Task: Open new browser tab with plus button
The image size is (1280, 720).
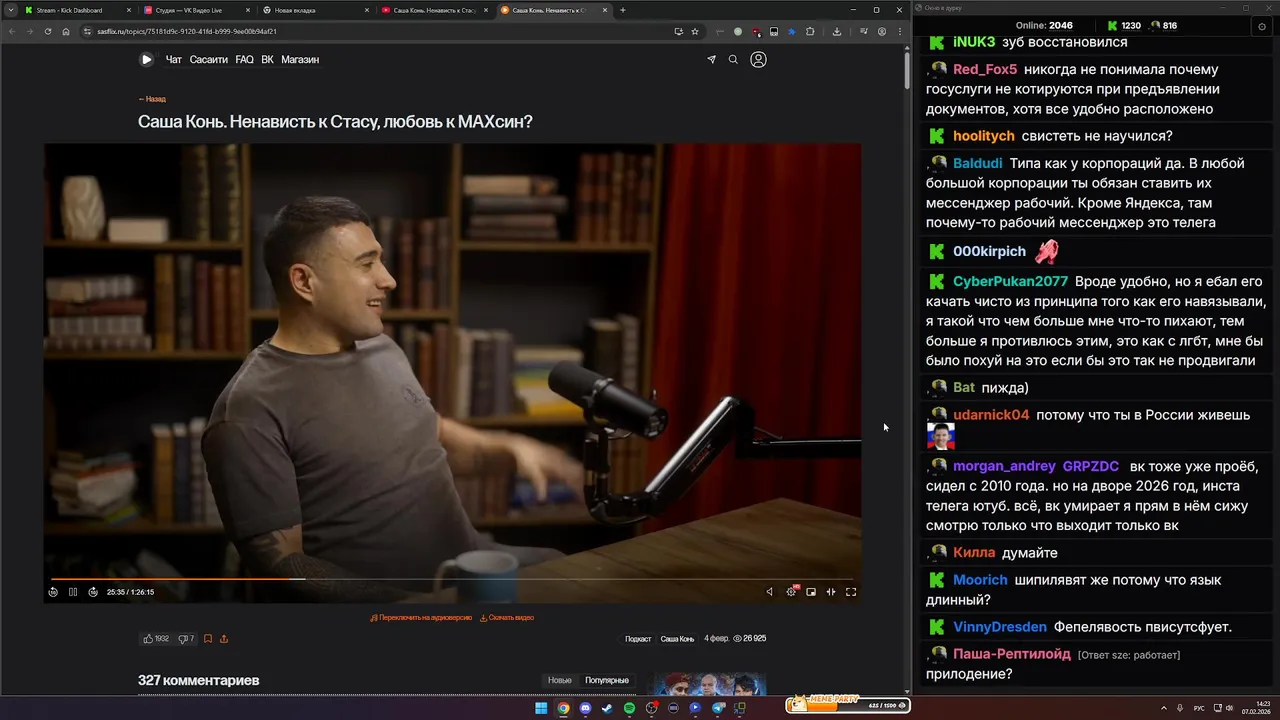Action: coord(623,10)
